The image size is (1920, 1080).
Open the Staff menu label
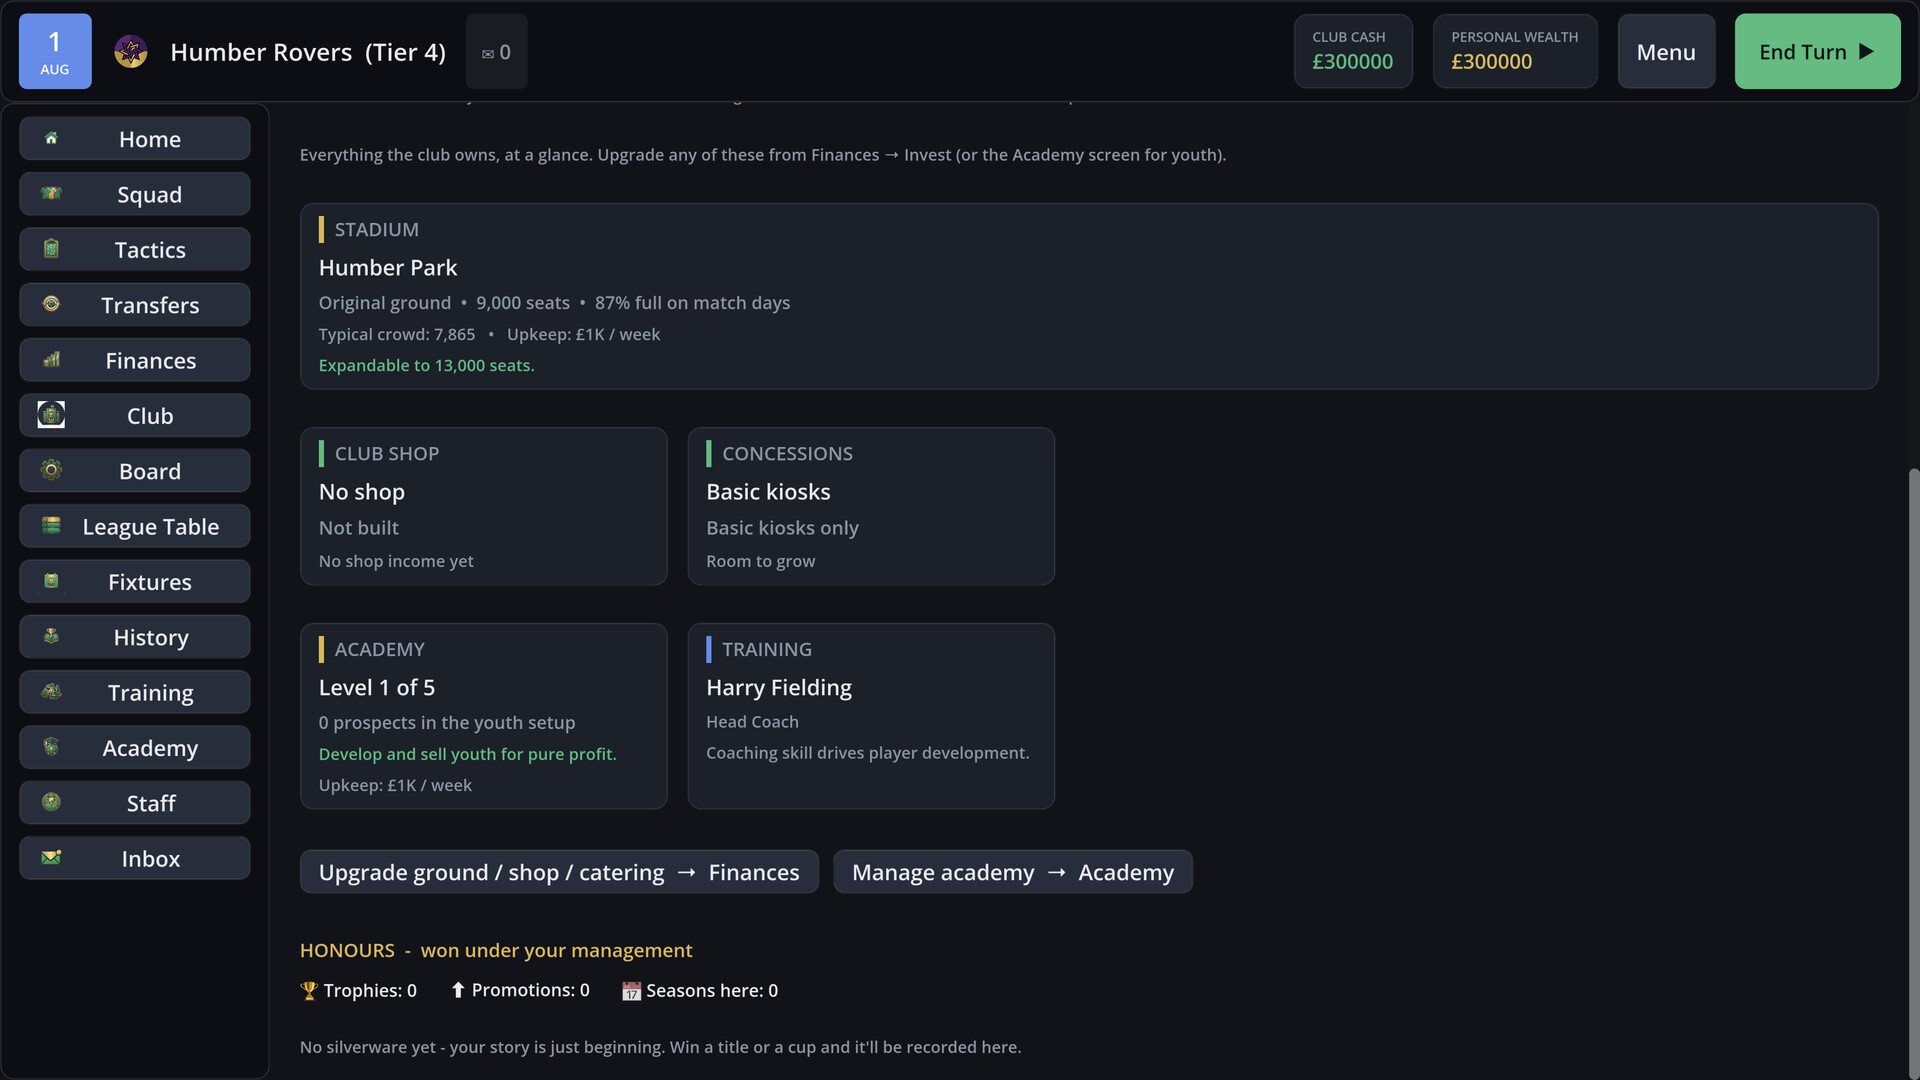coord(151,803)
